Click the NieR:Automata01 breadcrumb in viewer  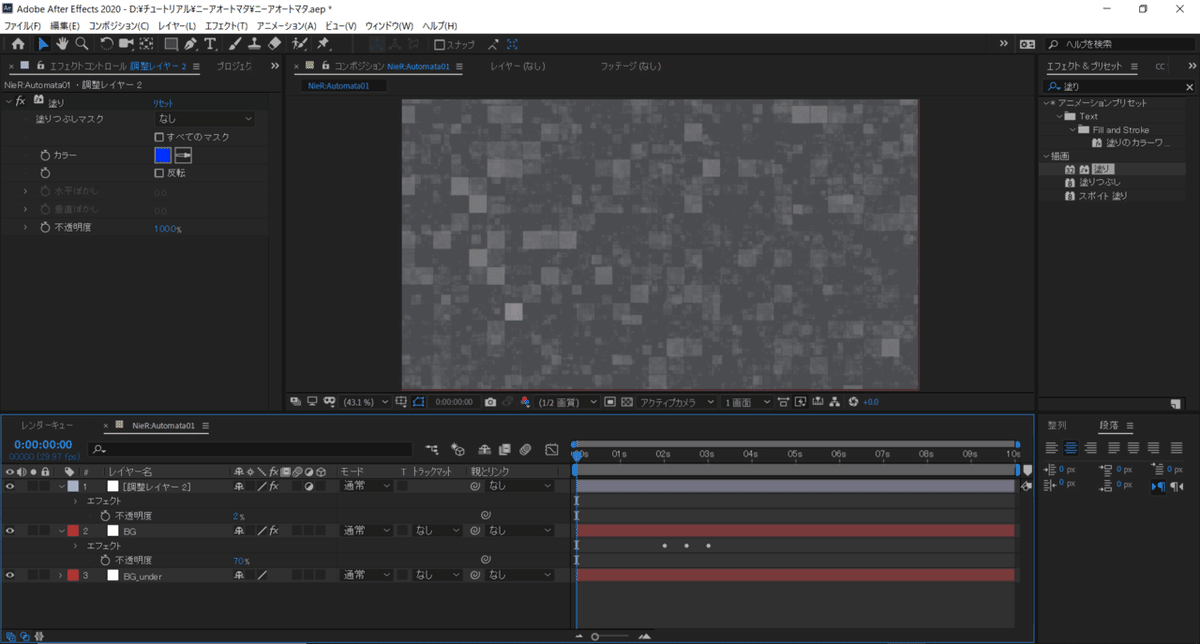(x=338, y=86)
